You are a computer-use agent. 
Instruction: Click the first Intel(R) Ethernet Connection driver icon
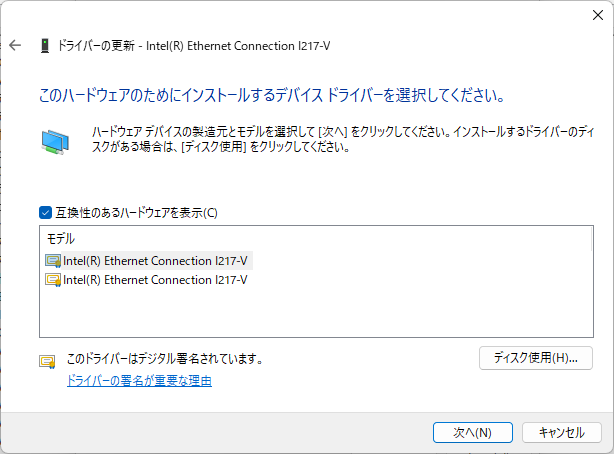tap(53, 260)
